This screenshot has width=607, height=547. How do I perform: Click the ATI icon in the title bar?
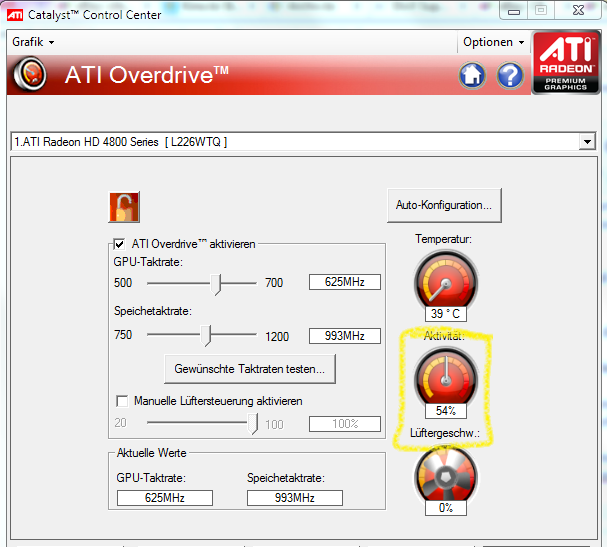(x=15, y=15)
